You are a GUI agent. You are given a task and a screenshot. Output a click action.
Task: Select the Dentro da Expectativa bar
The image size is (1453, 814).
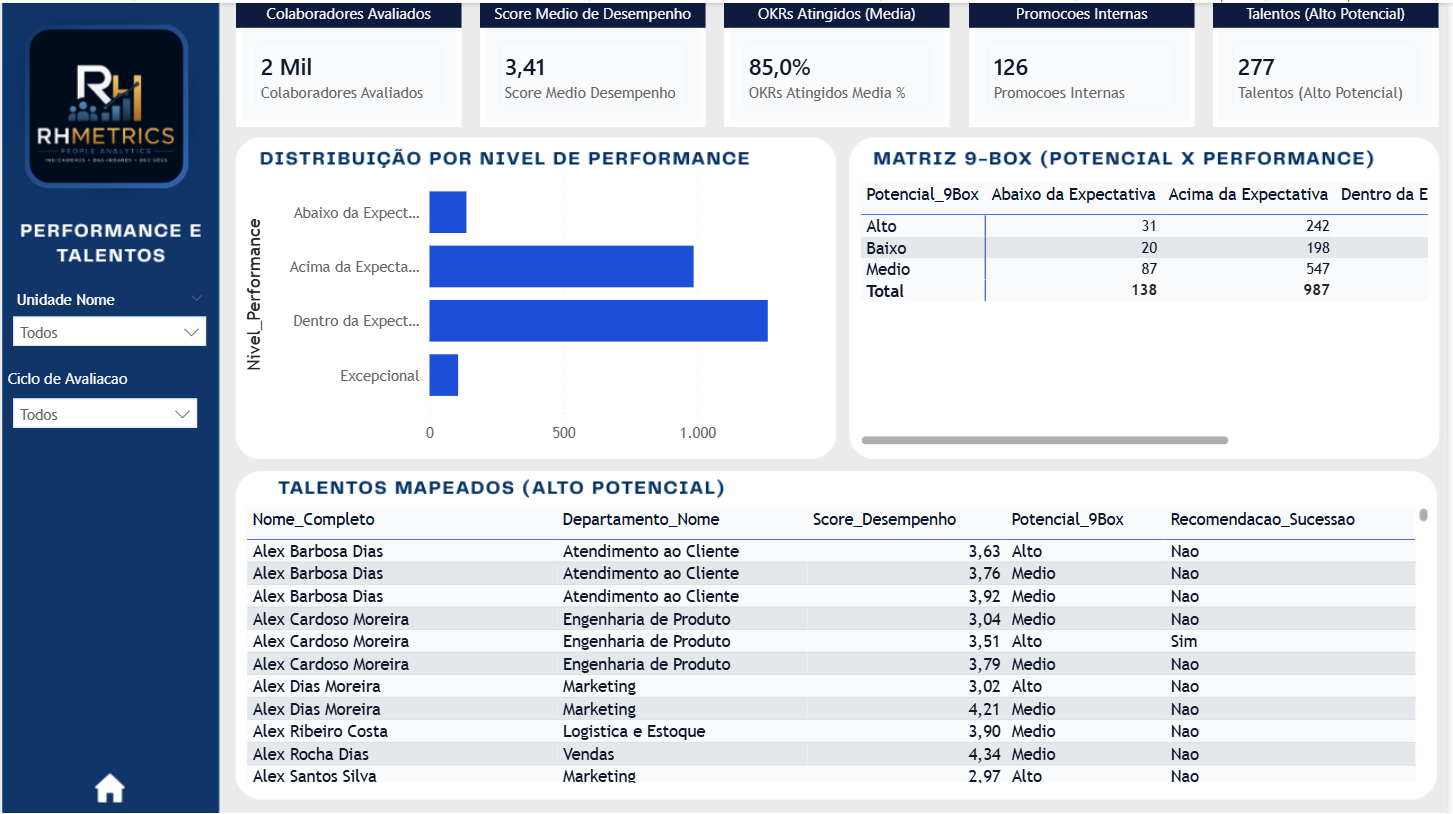598,321
